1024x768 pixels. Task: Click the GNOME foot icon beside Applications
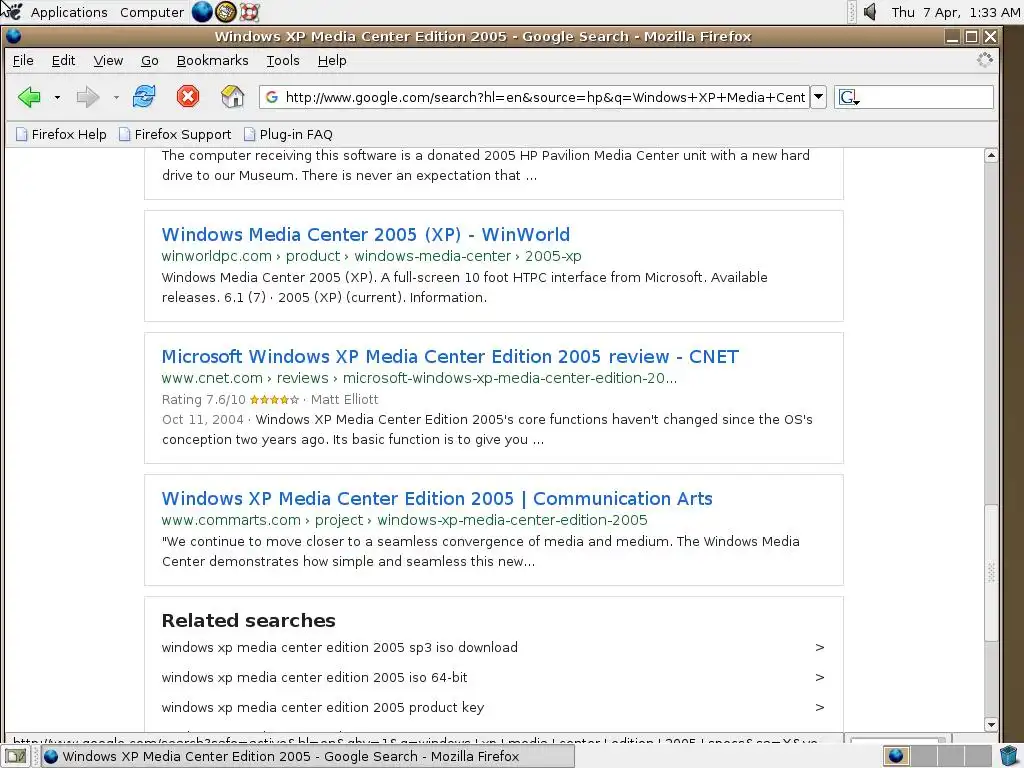13,11
